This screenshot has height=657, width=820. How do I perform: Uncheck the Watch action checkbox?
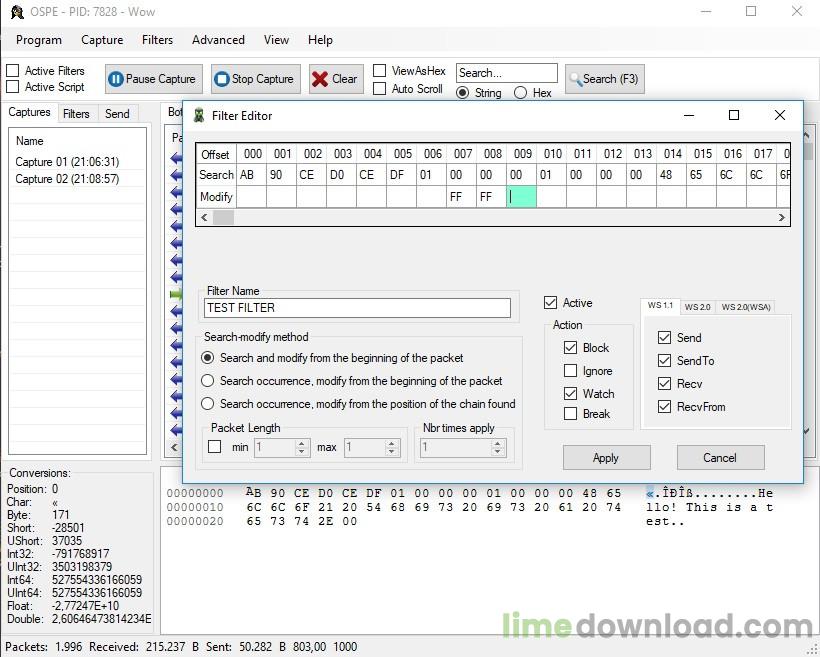tap(570, 393)
